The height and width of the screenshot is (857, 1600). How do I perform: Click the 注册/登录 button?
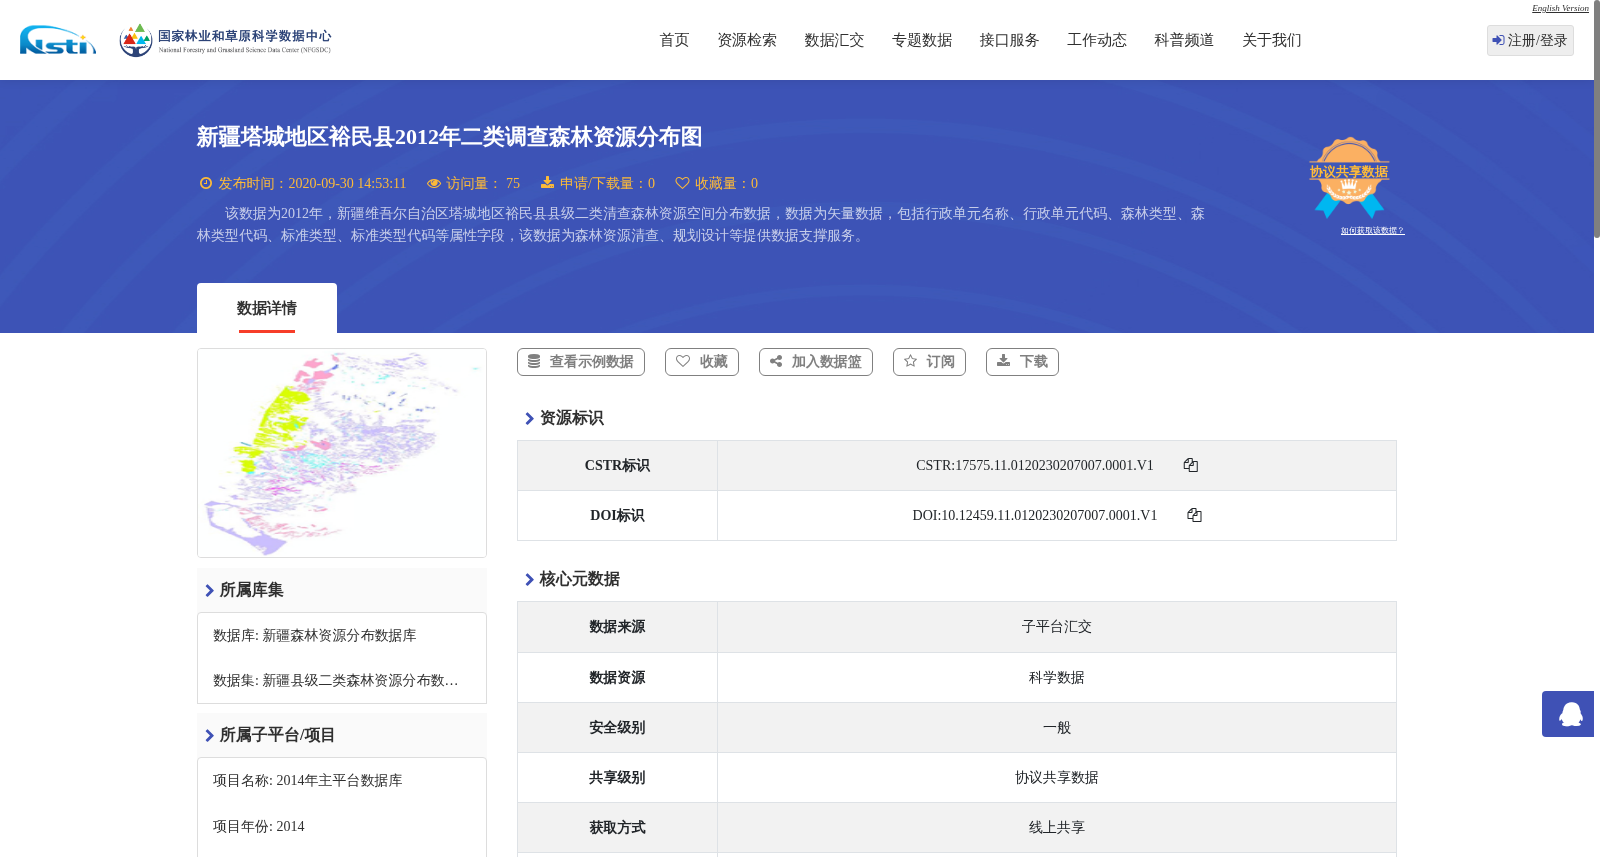pos(1530,40)
